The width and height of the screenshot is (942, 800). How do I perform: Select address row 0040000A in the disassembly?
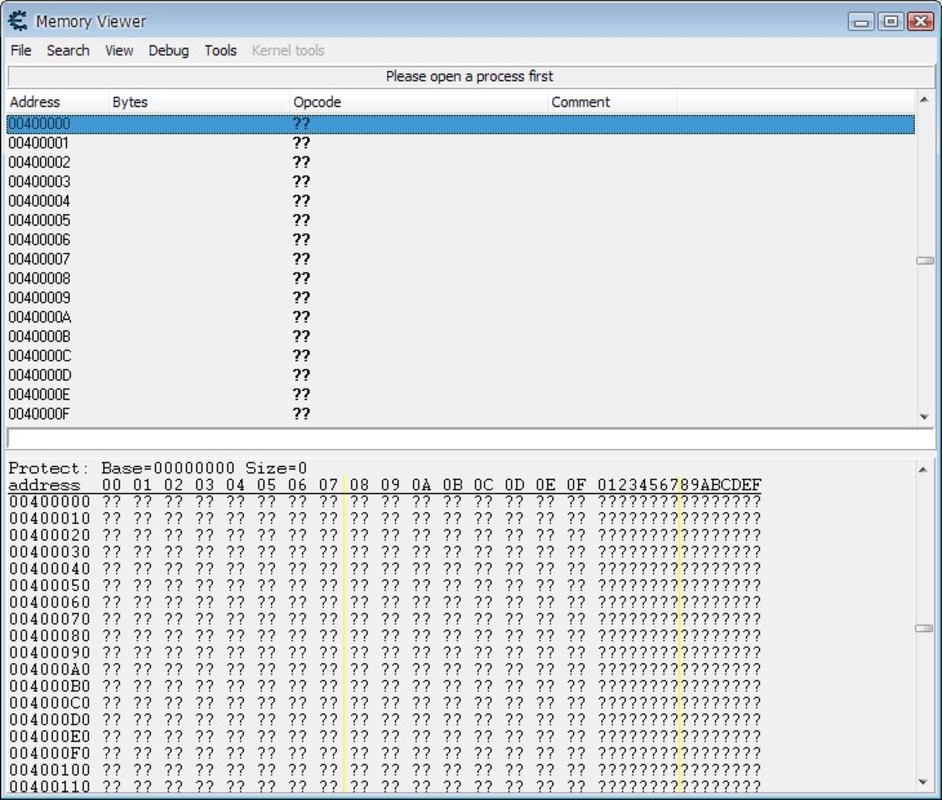tap(300, 317)
